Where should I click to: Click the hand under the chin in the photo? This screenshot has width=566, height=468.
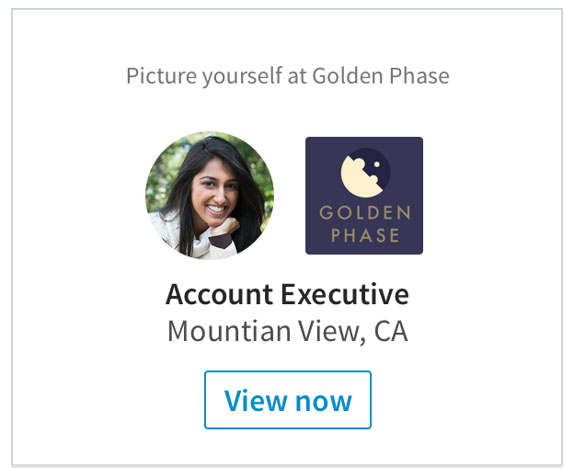click(x=225, y=227)
